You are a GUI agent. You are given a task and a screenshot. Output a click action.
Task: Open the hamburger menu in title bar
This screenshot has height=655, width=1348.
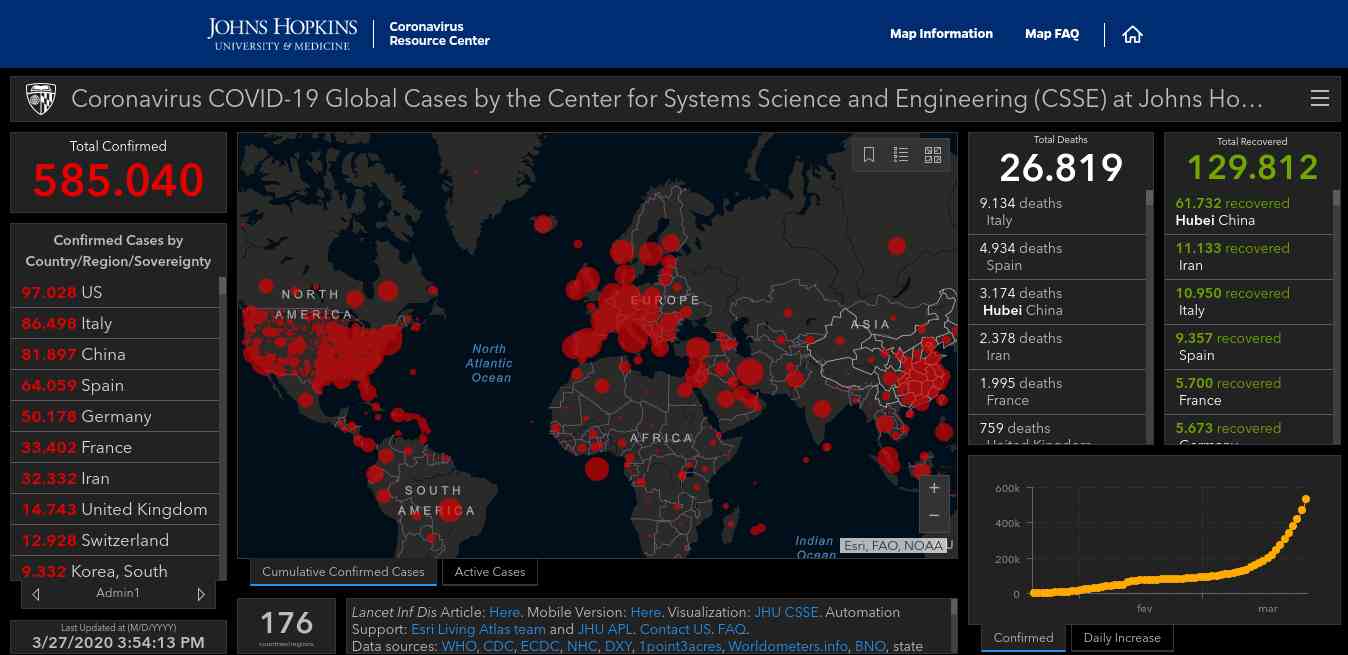pos(1319,99)
